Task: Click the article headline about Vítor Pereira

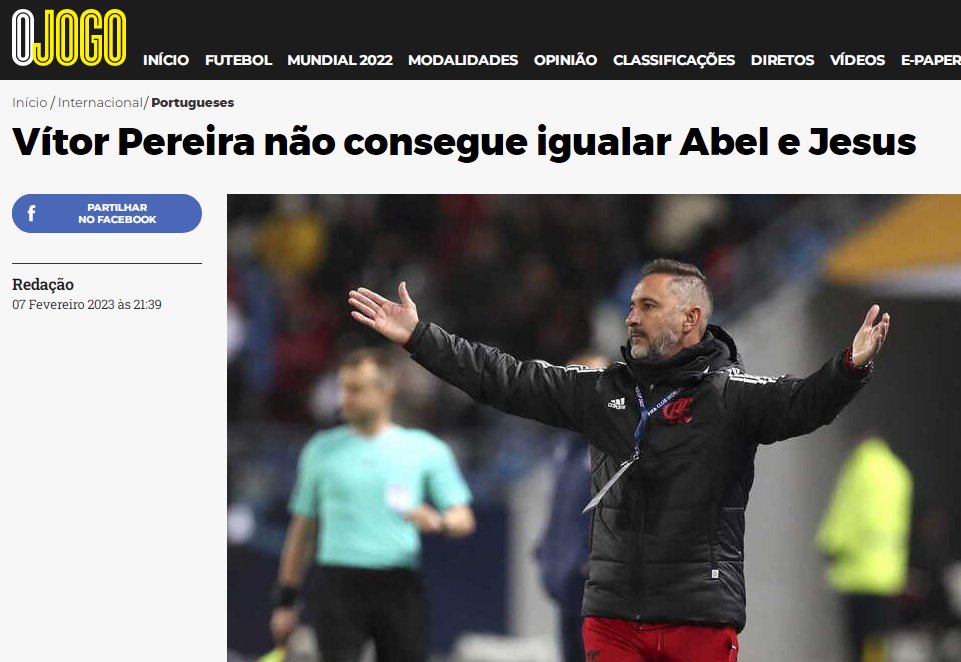Action: point(464,142)
